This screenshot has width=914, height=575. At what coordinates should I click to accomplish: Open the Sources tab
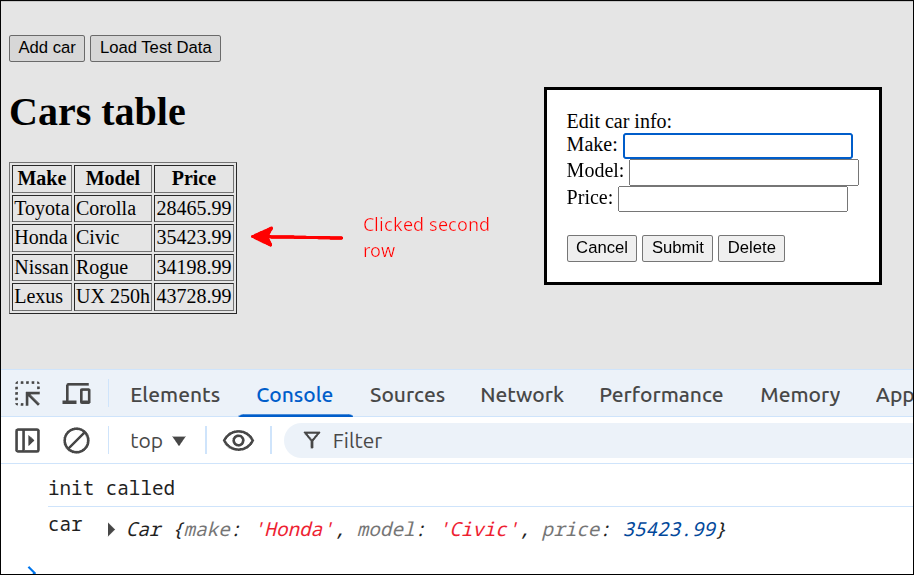pos(407,395)
